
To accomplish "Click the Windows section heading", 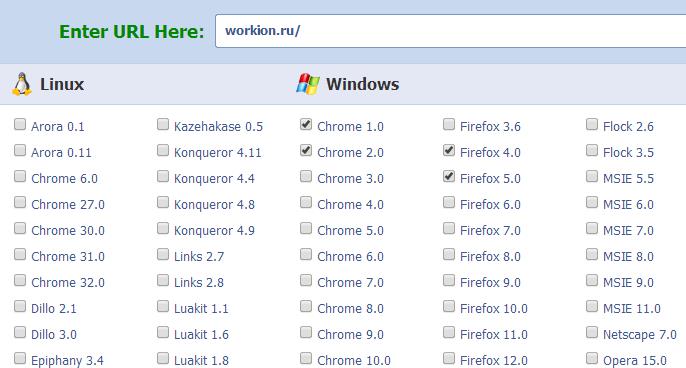I will point(362,84).
